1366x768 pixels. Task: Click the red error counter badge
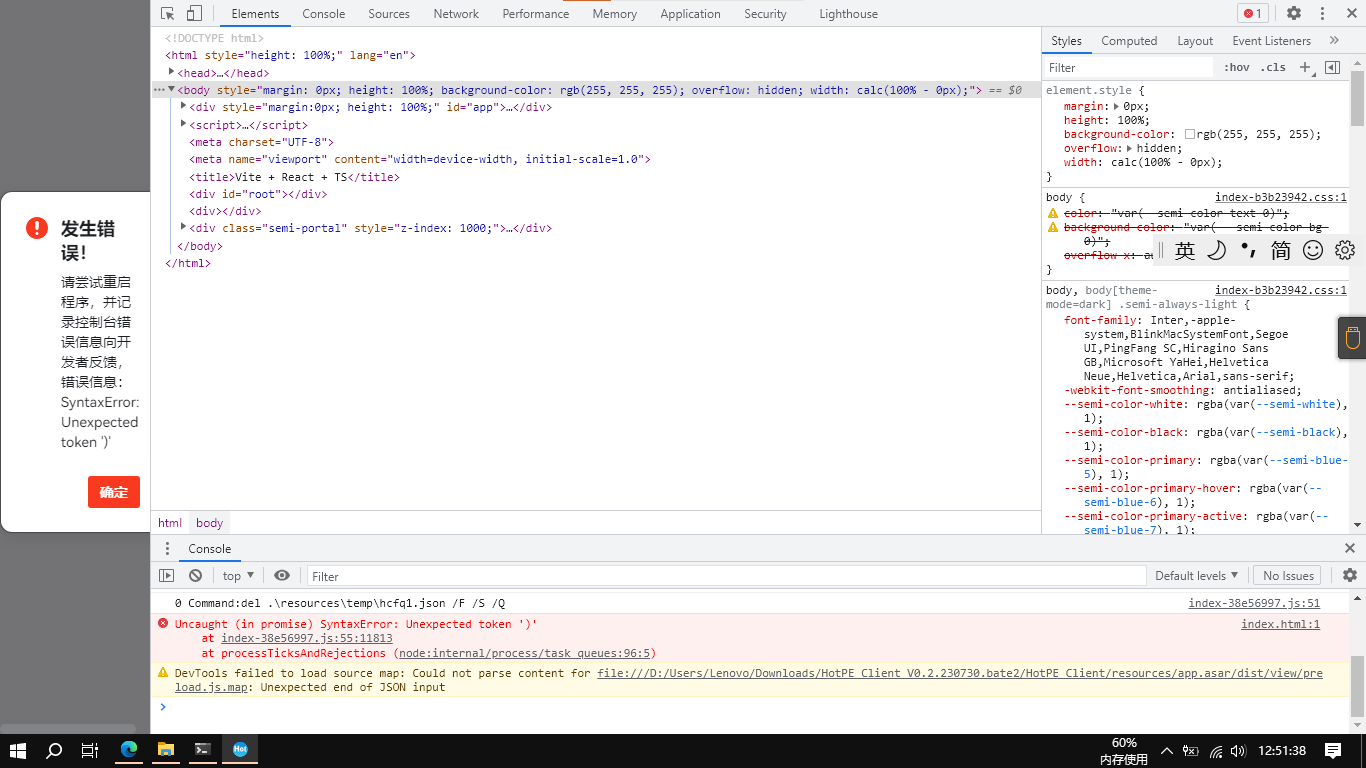[1252, 13]
